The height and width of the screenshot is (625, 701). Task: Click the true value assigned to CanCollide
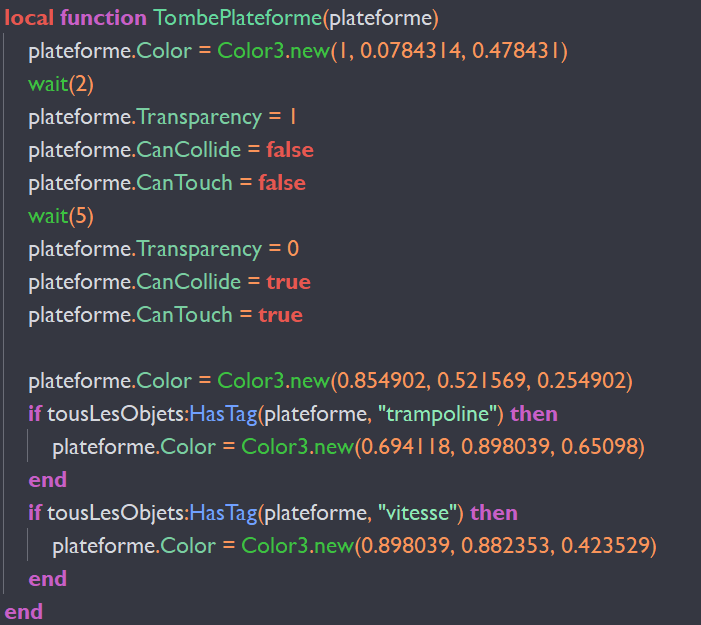pyautogui.click(x=288, y=282)
